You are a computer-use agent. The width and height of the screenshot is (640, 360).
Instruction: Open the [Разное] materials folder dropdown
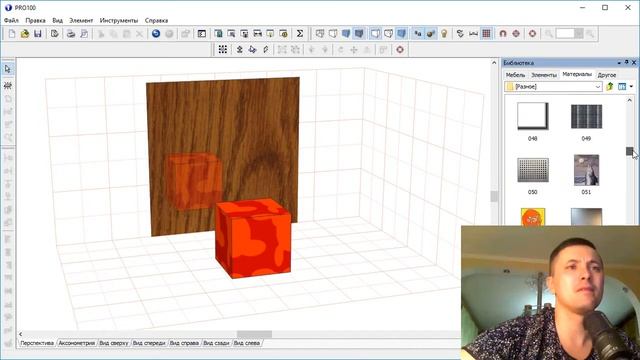[x=553, y=87]
